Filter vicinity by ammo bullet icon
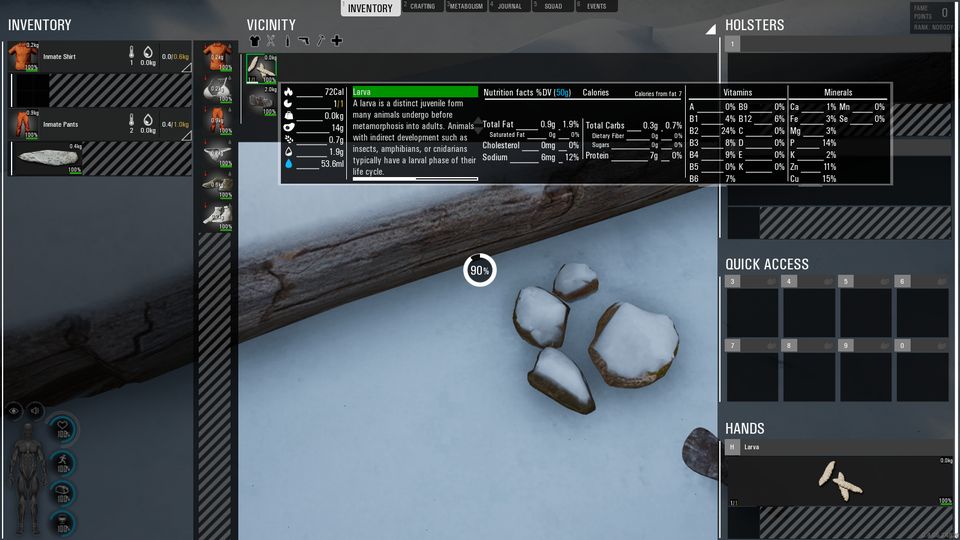Image resolution: width=960 pixels, height=540 pixels. coord(287,41)
